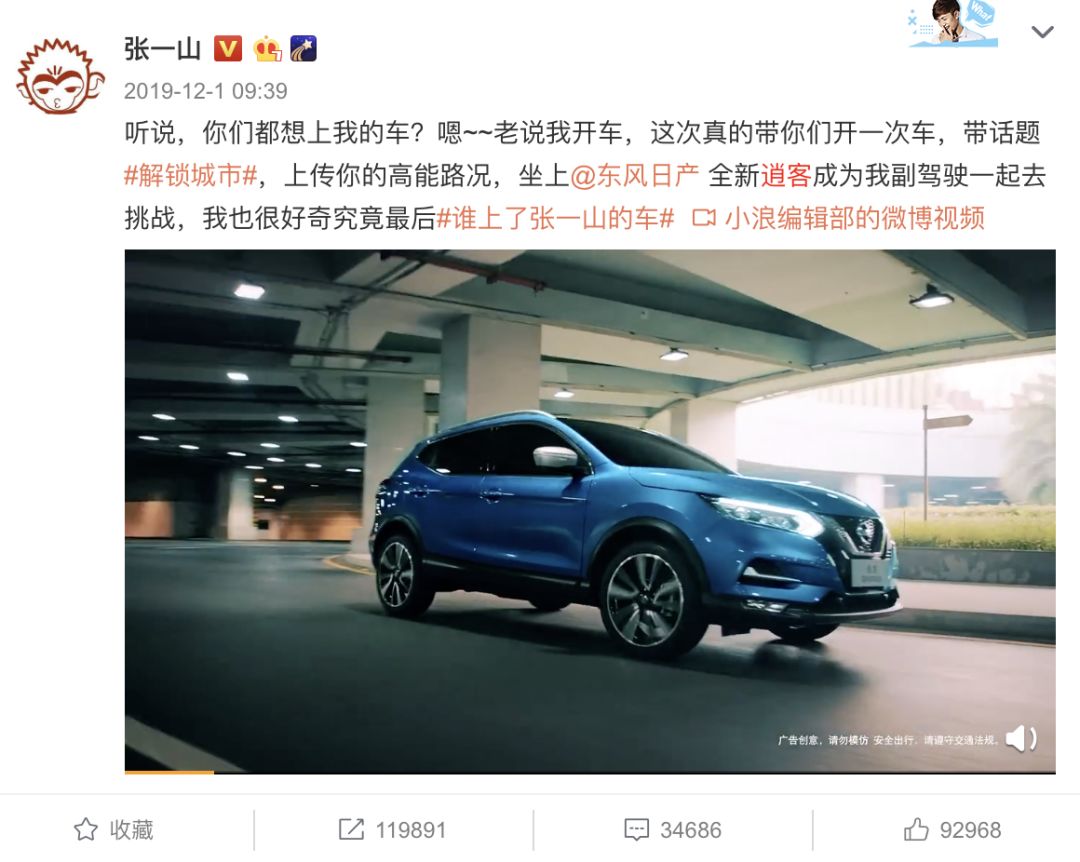Image resolution: width=1080 pixels, height=862 pixels.
Task: Expand the post options chevron menu
Action: pos(1042,32)
